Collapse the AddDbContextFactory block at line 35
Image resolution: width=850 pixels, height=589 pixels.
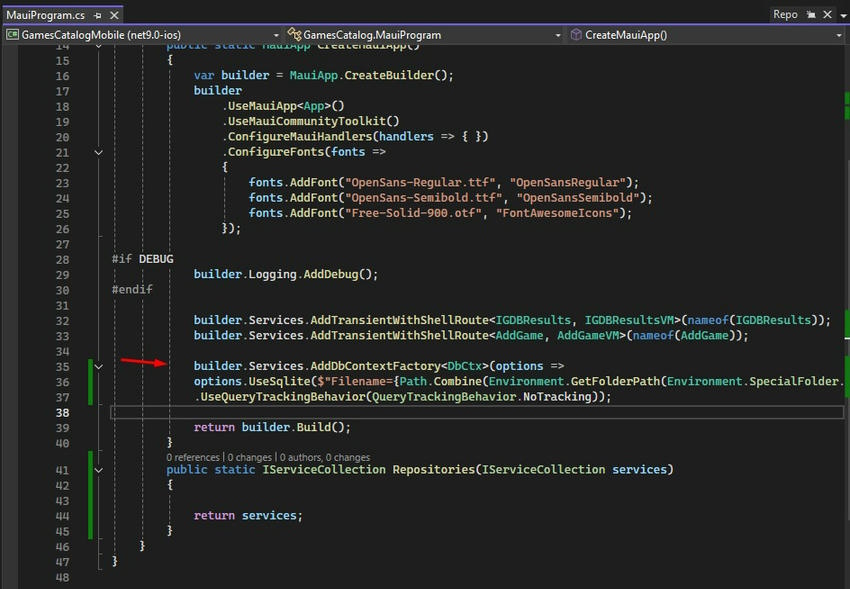[97, 366]
